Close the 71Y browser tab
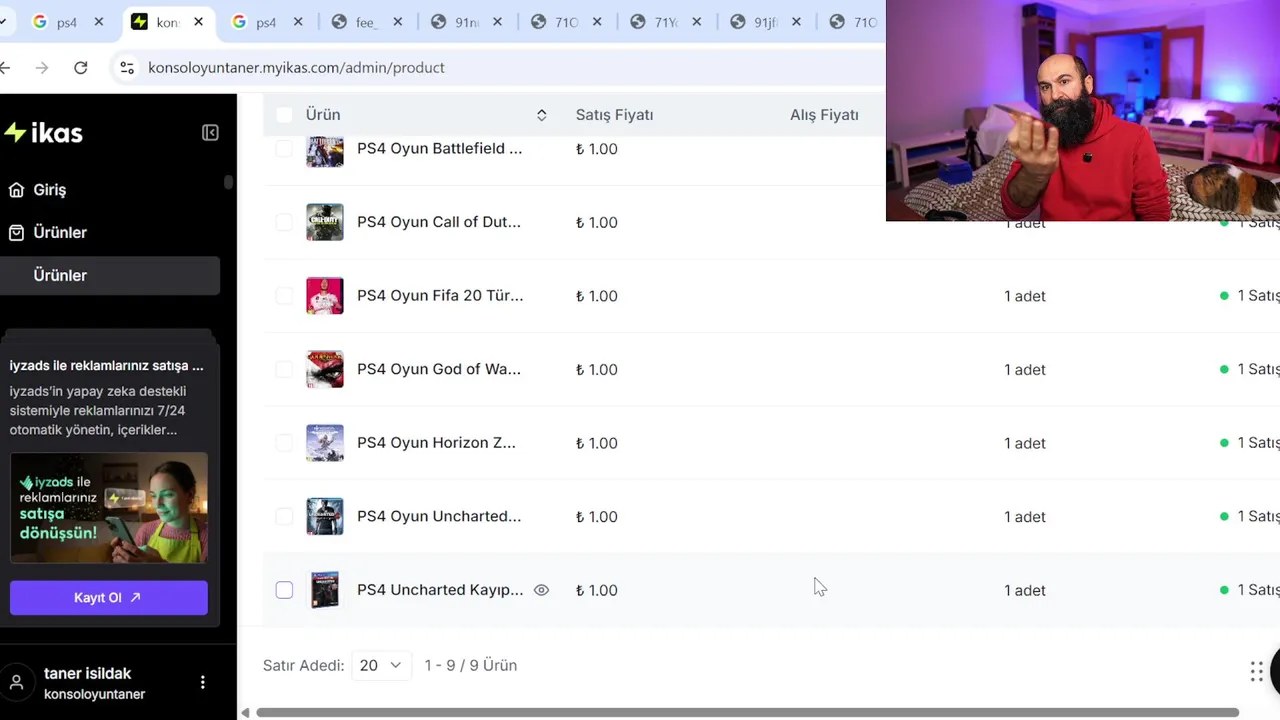 pos(697,22)
